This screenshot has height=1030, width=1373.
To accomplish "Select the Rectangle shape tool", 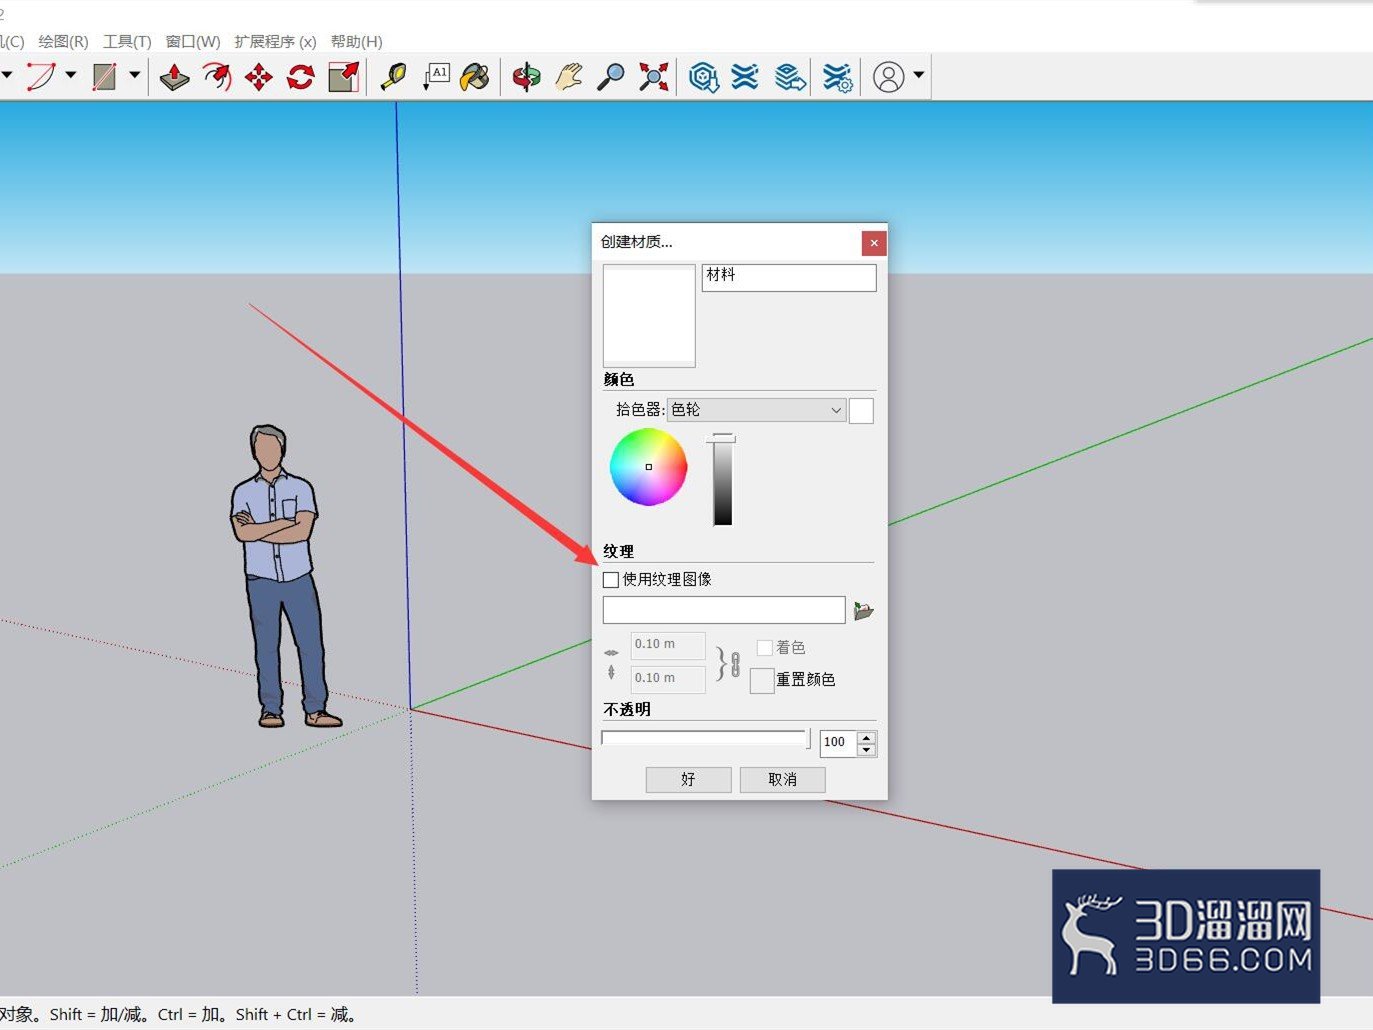I will 104,77.
